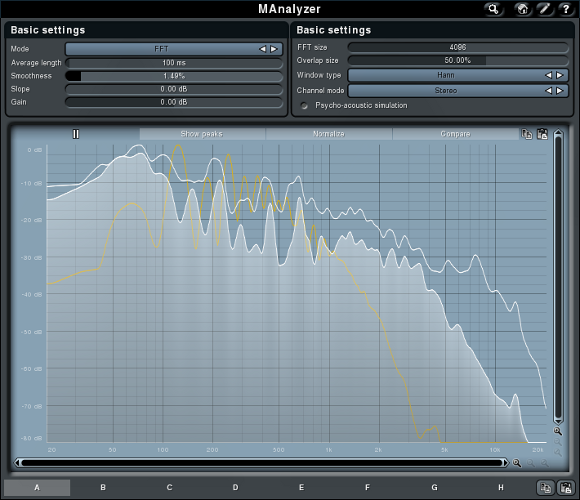Open the magnifier icon in the title bar
Viewport: 580px width, 500px height.
pos(493,9)
